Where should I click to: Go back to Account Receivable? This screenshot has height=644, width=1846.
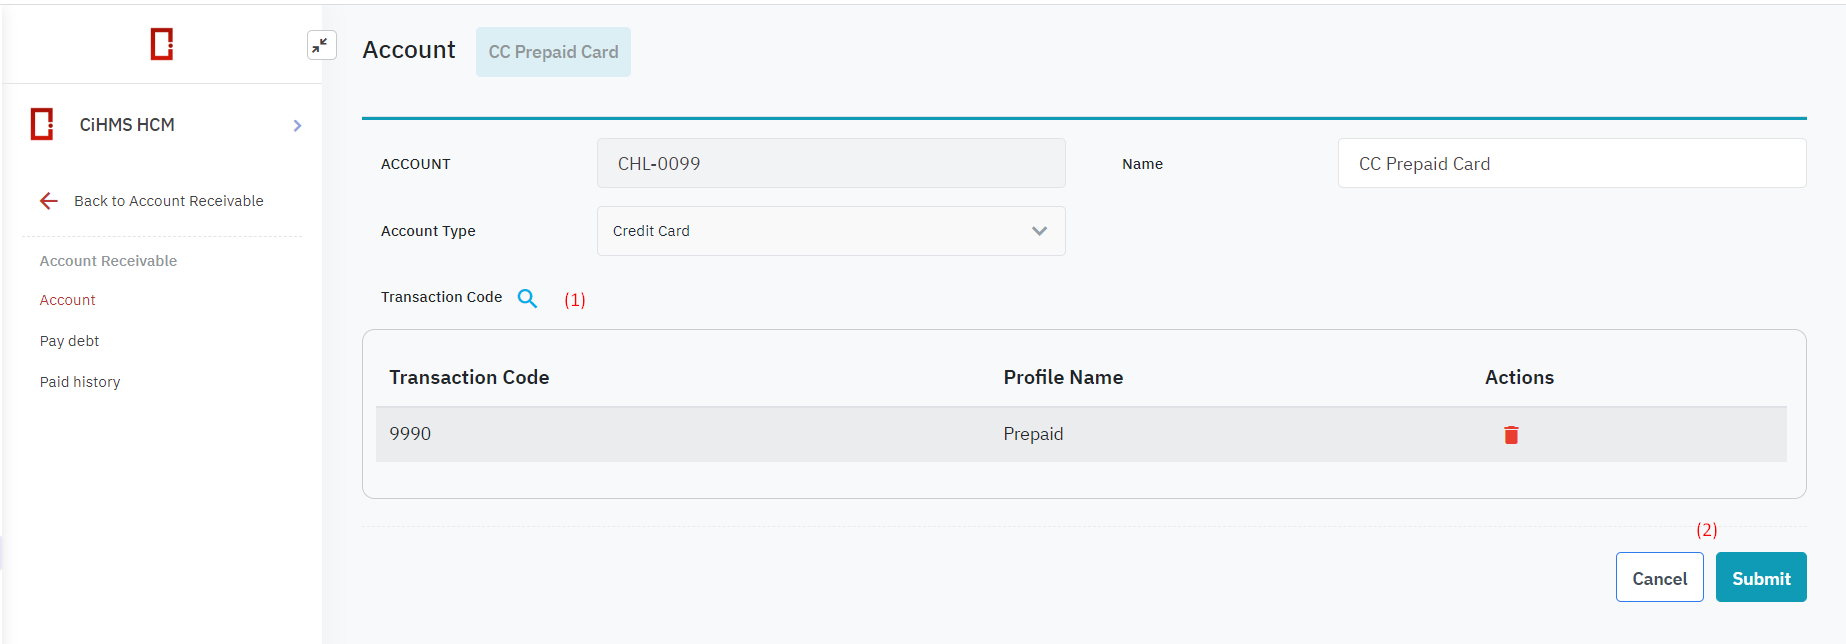[x=168, y=201]
